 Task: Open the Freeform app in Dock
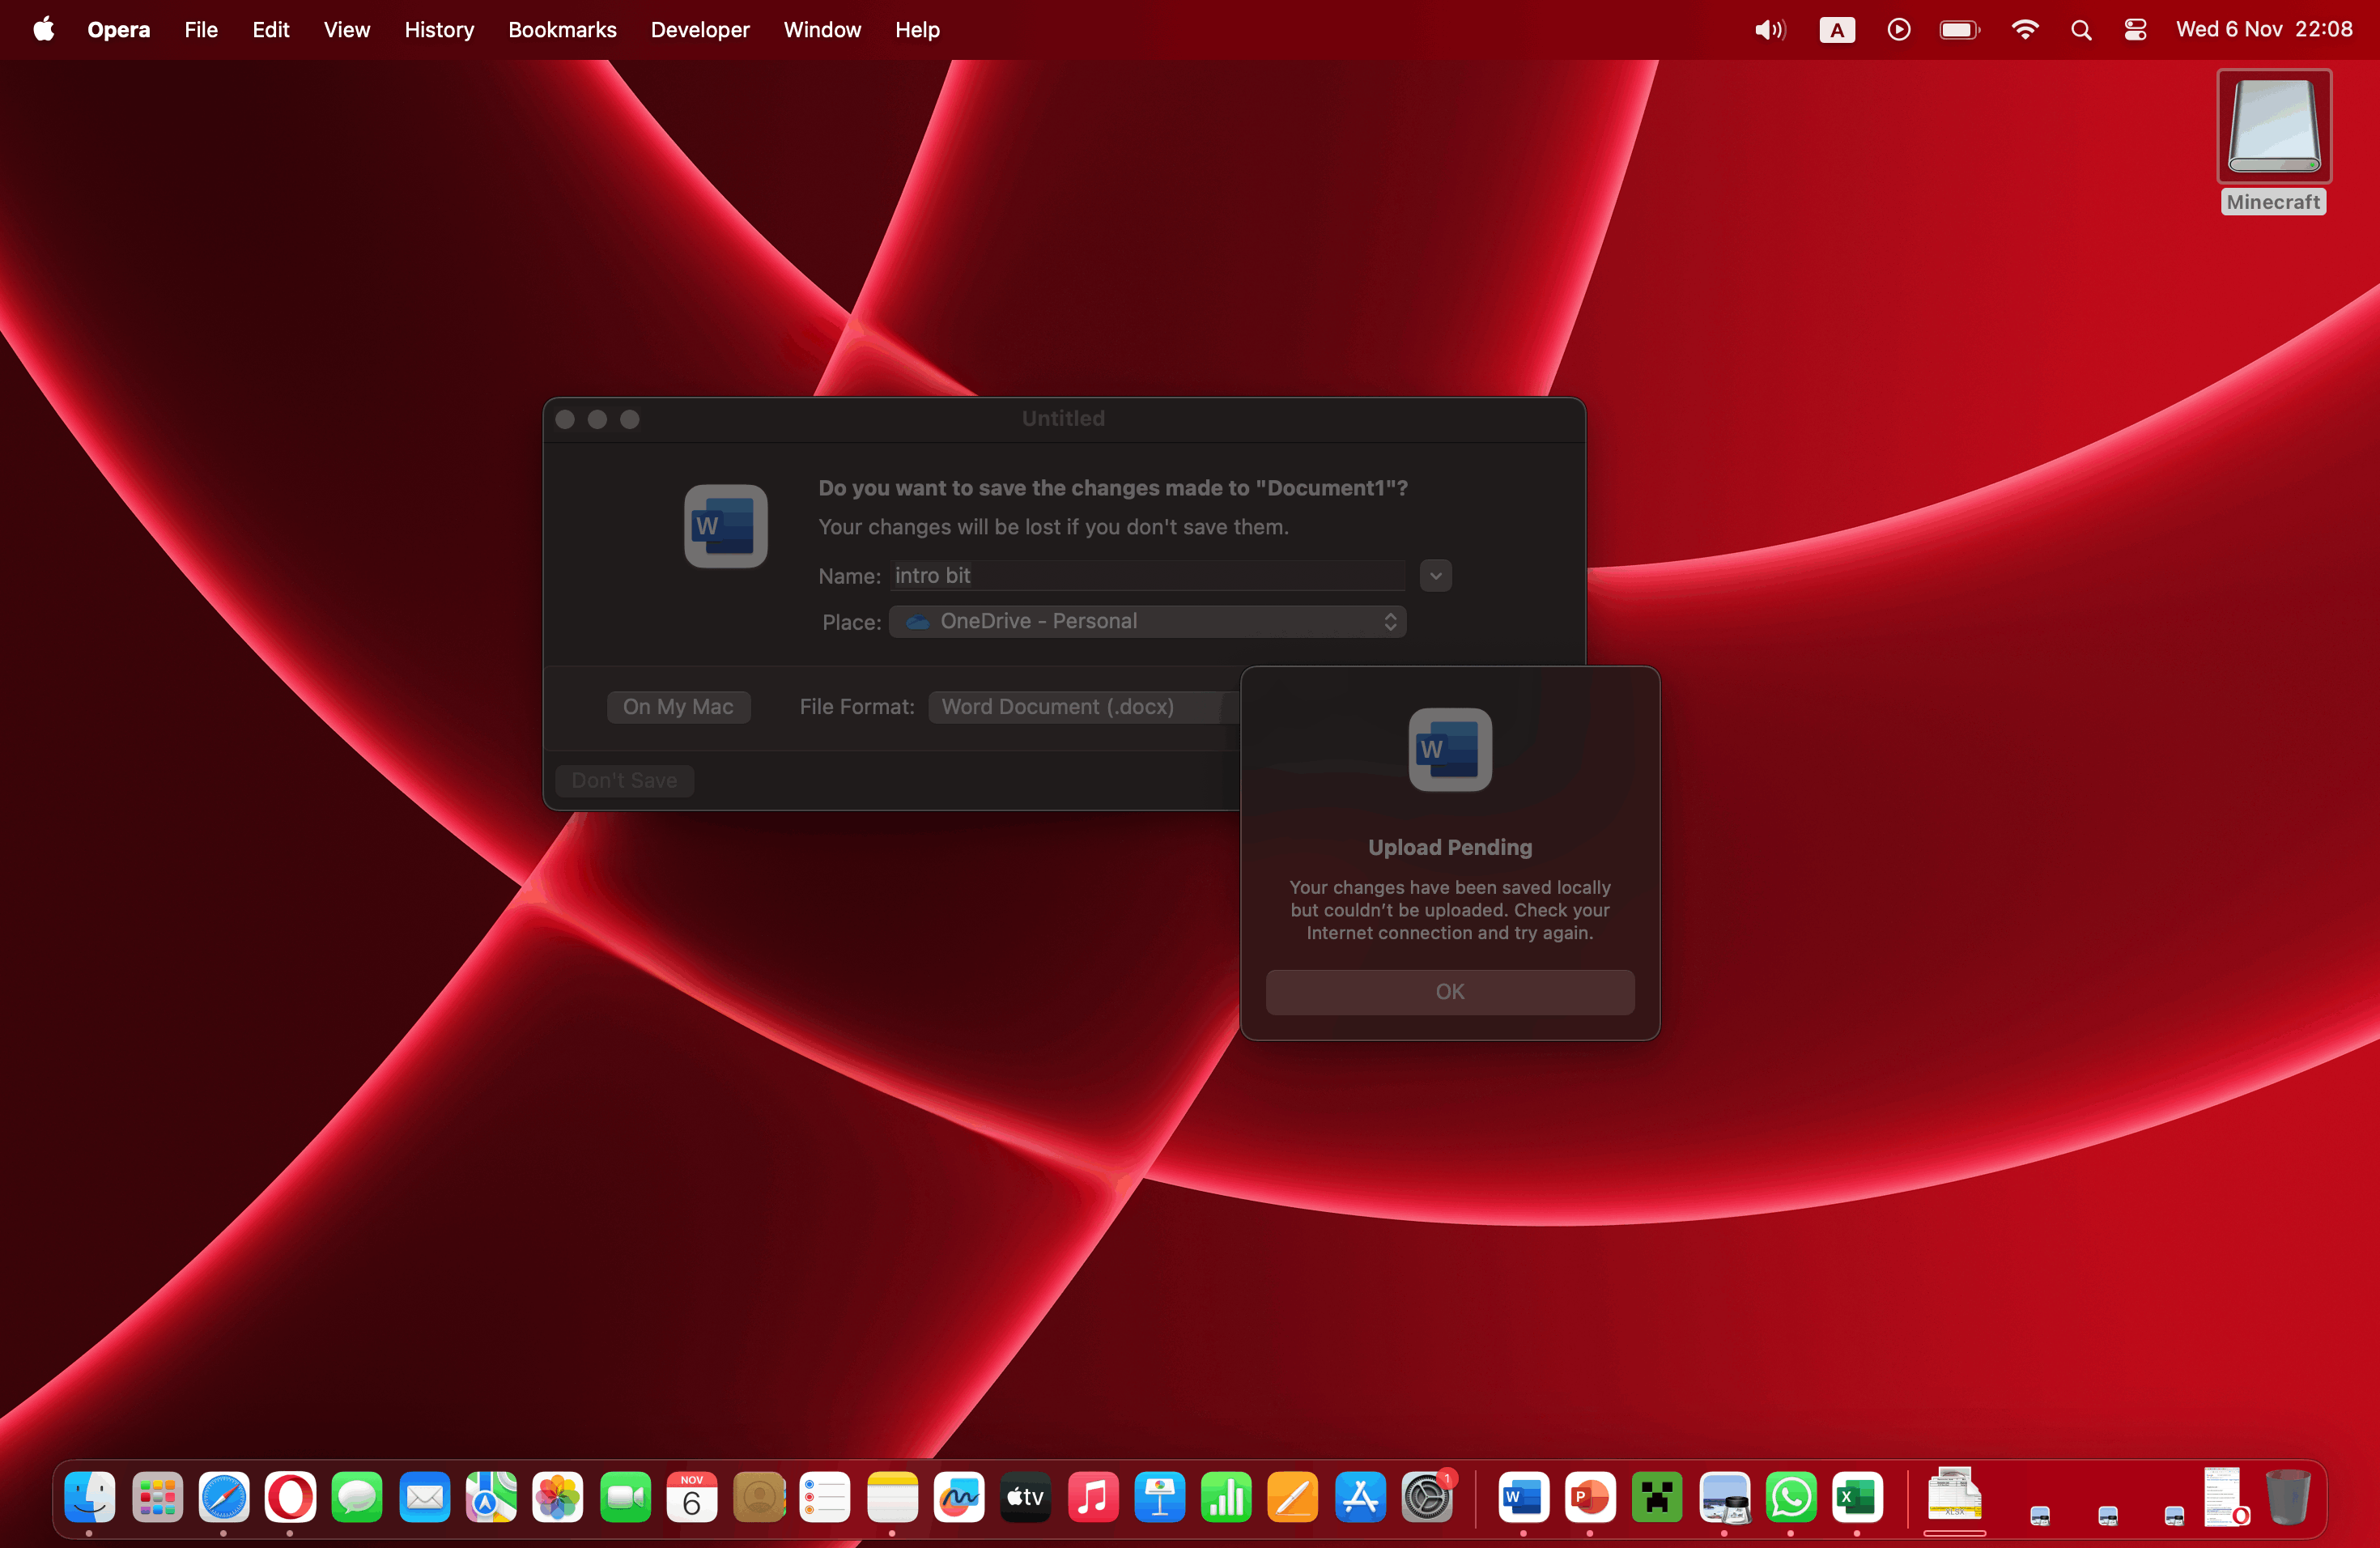958,1497
